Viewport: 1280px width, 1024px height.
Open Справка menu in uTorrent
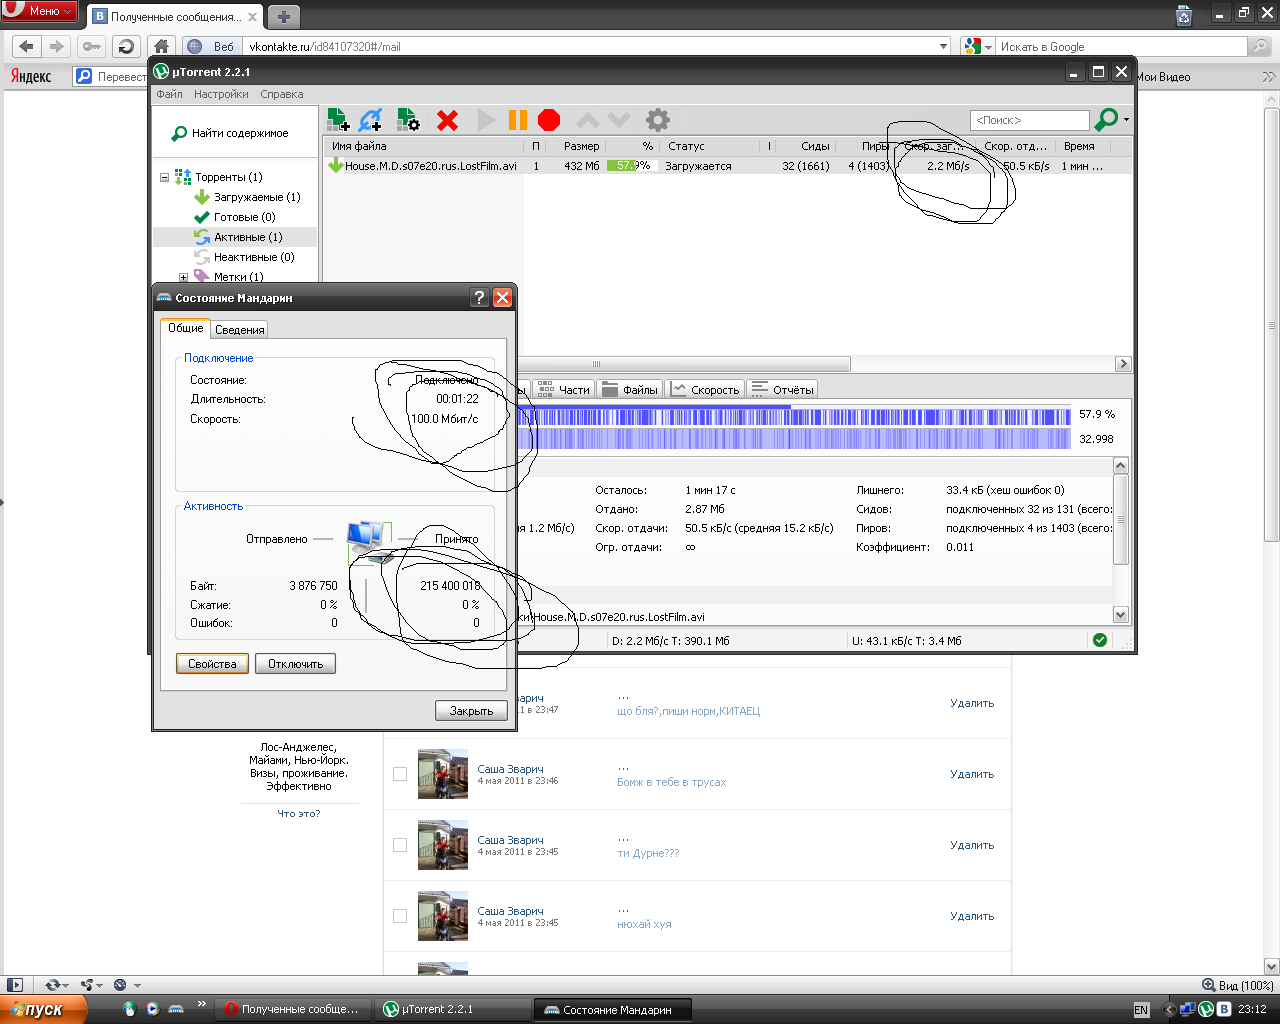point(282,94)
